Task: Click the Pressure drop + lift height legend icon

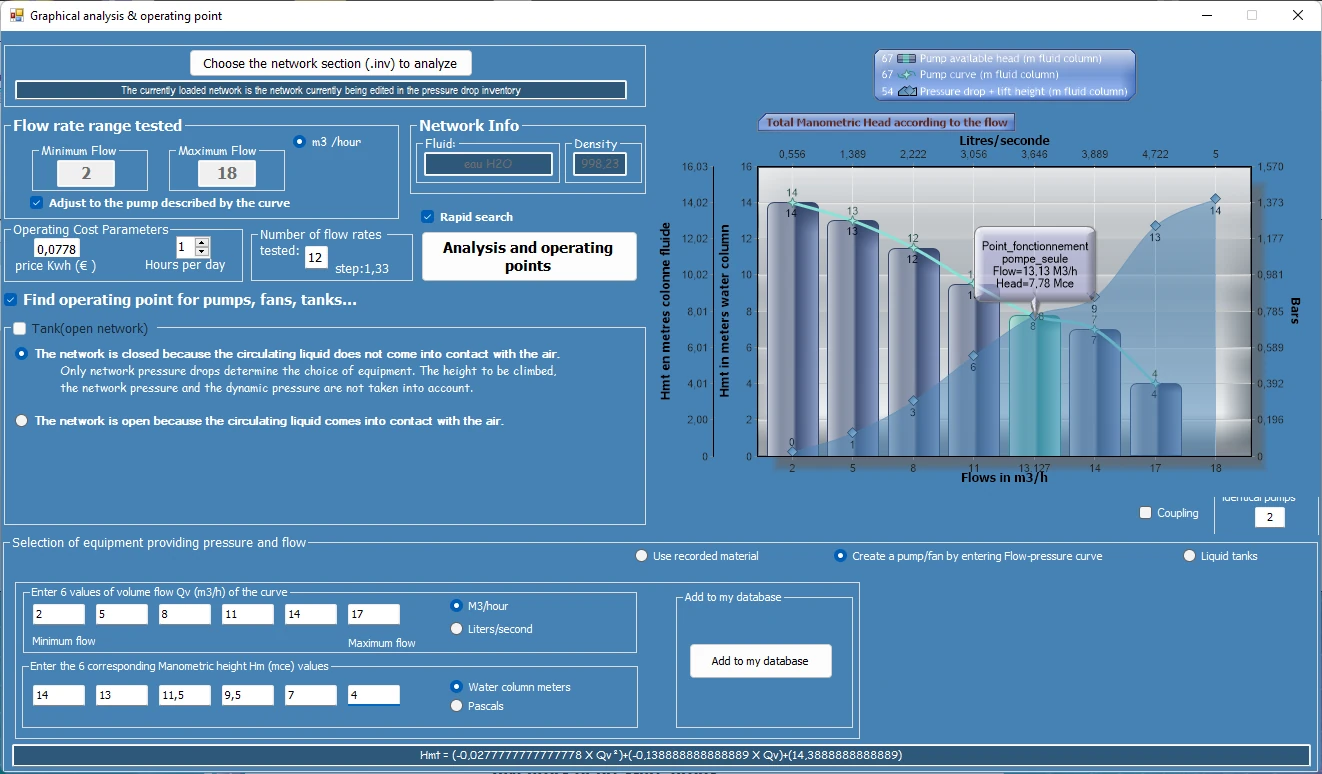Action: point(907,91)
